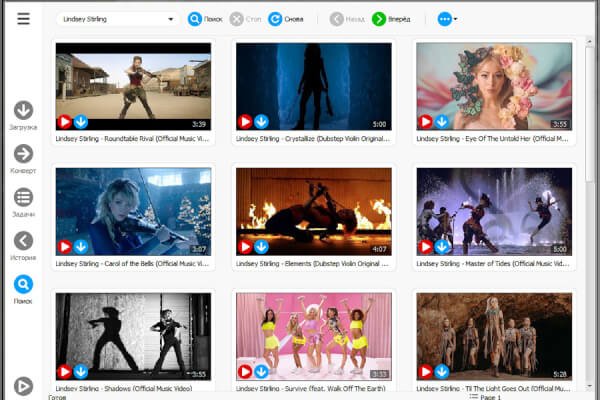Play the Carol of the Bells video
The height and width of the screenshot is (400, 600).
pos(64,247)
